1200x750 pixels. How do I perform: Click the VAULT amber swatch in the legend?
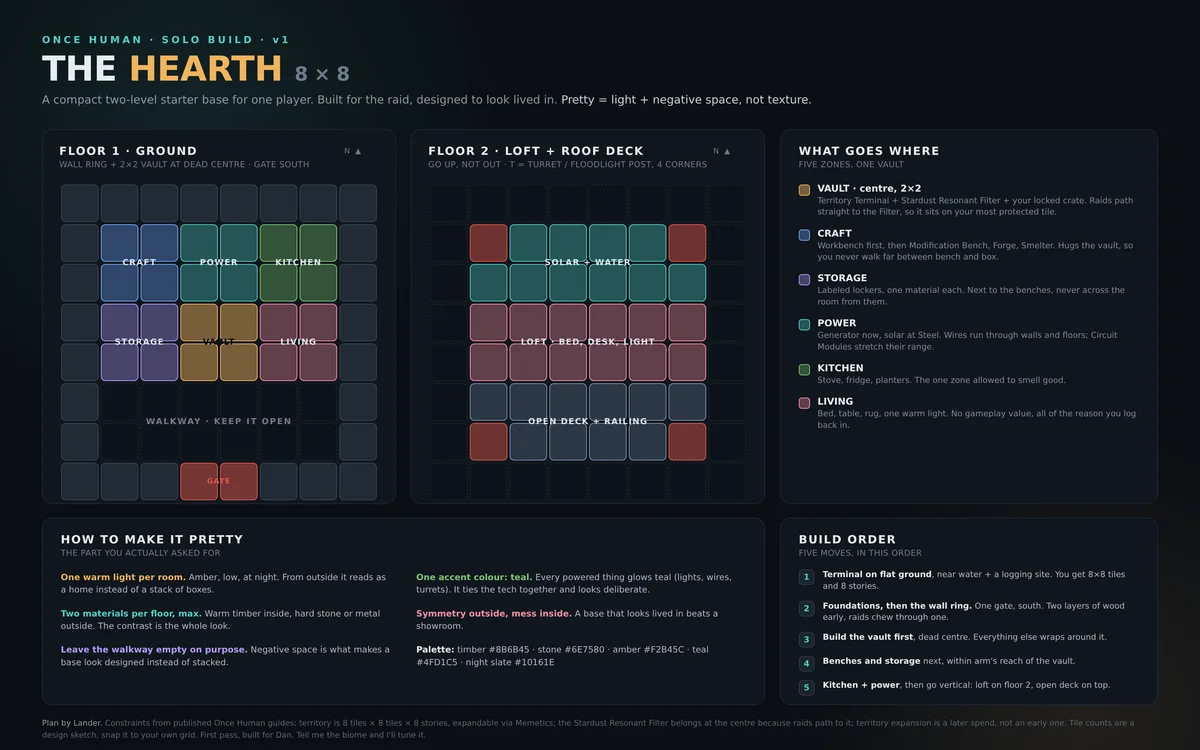click(x=804, y=189)
